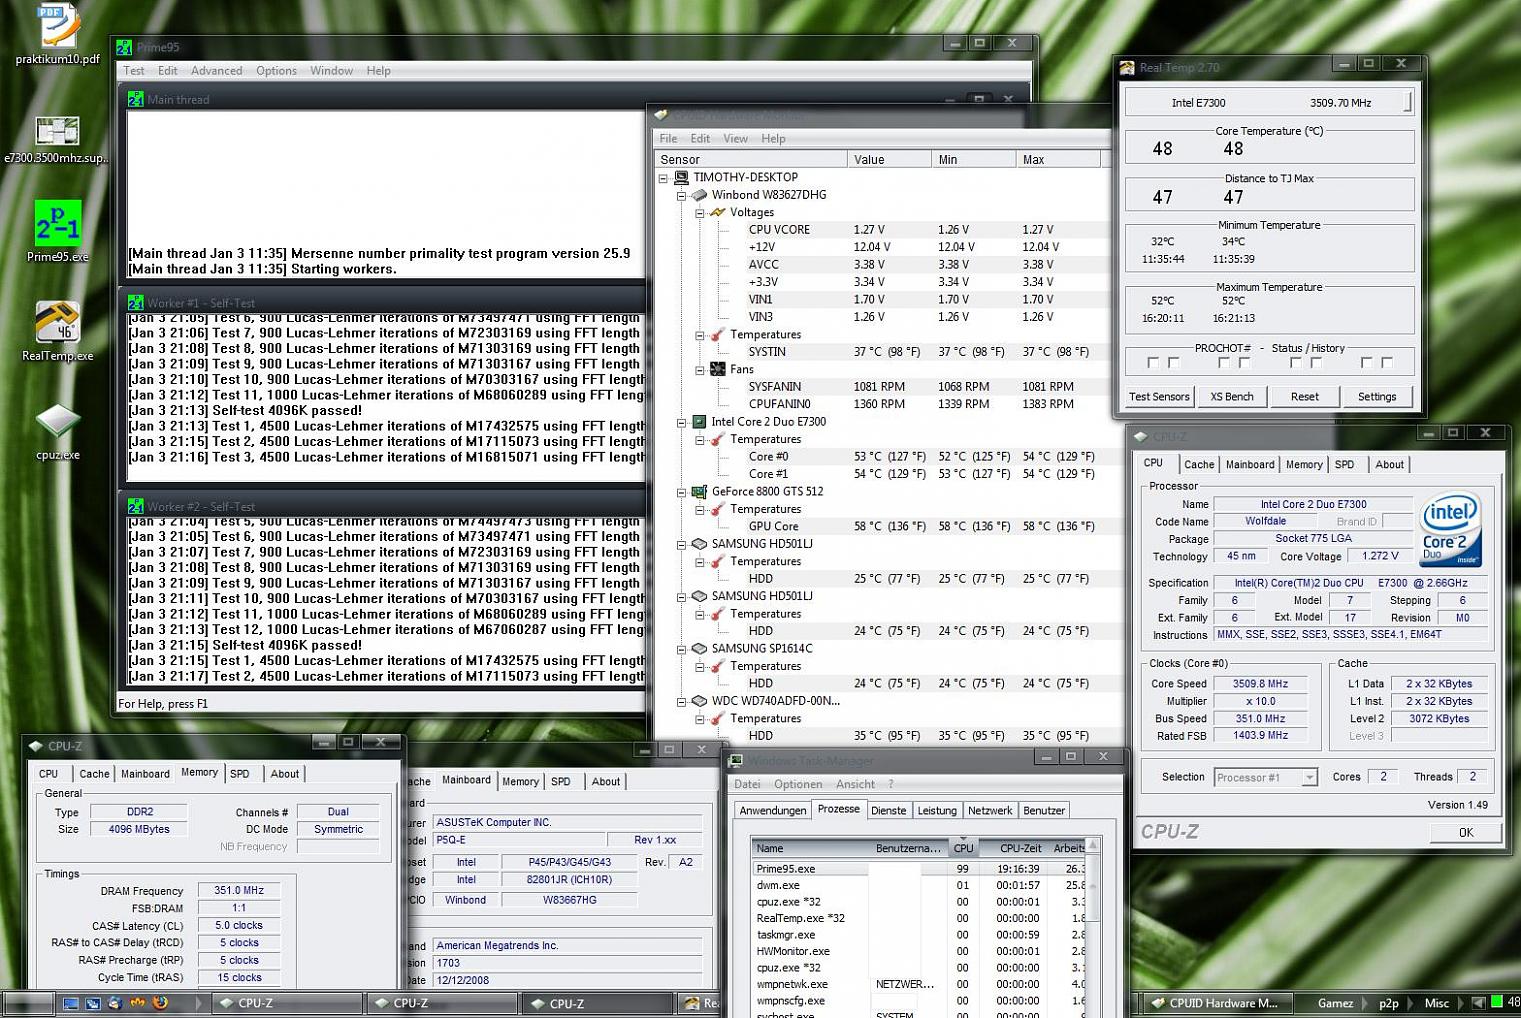
Task: Toggle first PROCHOT# checkbox in Real Temp
Action: pos(1153,363)
